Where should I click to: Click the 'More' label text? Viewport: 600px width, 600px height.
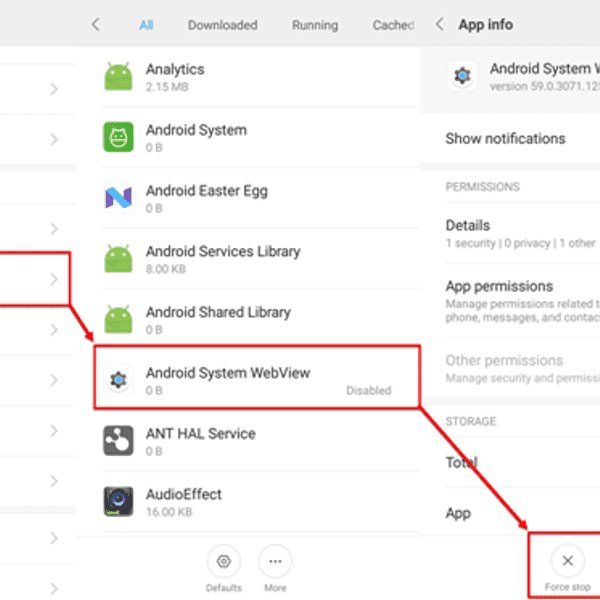pos(275,588)
